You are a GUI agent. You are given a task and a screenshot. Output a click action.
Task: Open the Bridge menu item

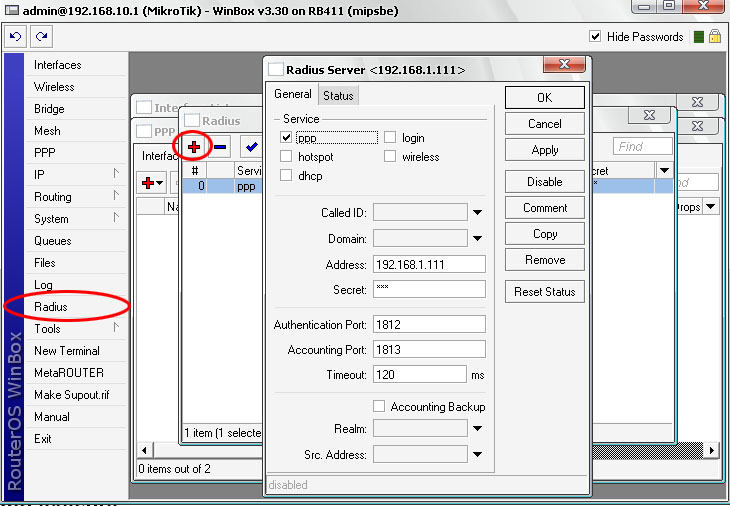pos(77,108)
